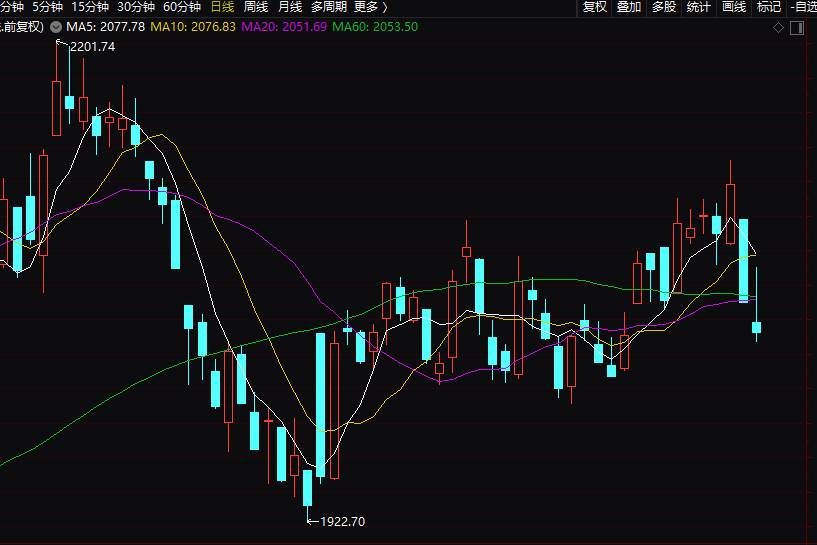This screenshot has width=817, height=545.
Task: Select the 日线 daily chart tab
Action: tap(222, 7)
